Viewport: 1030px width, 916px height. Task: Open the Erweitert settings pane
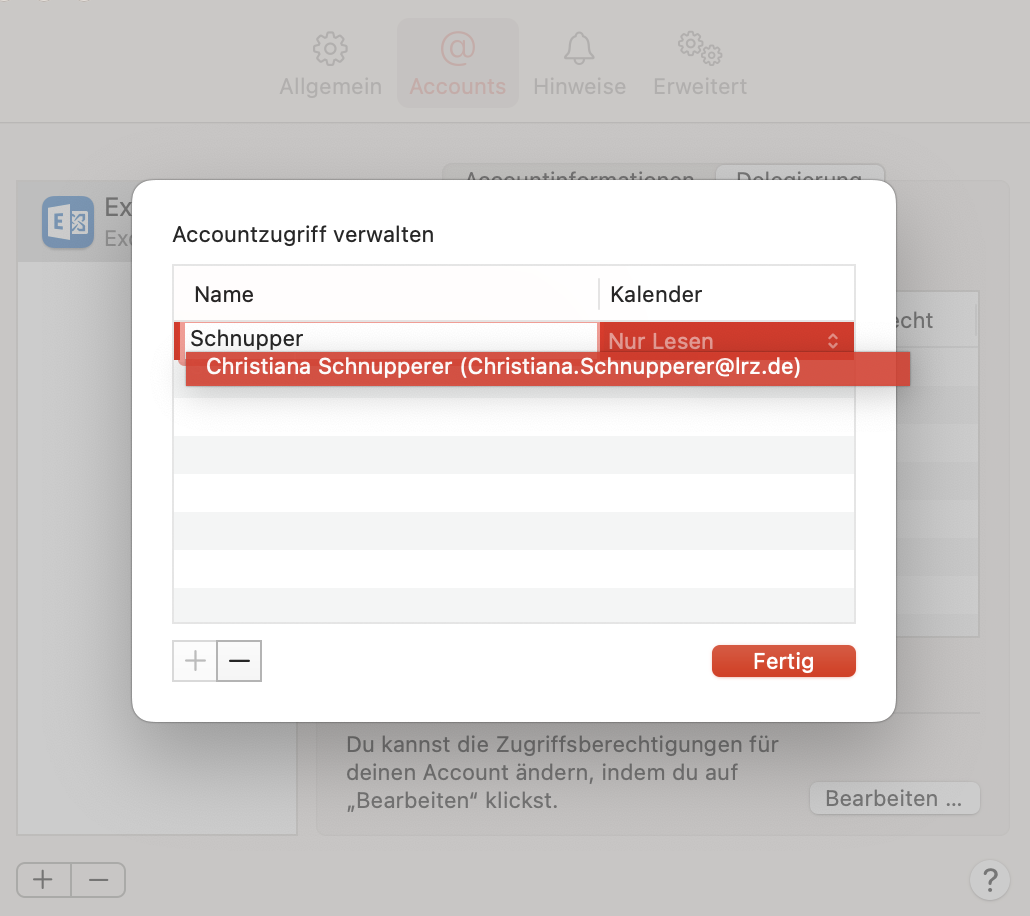tap(698, 60)
